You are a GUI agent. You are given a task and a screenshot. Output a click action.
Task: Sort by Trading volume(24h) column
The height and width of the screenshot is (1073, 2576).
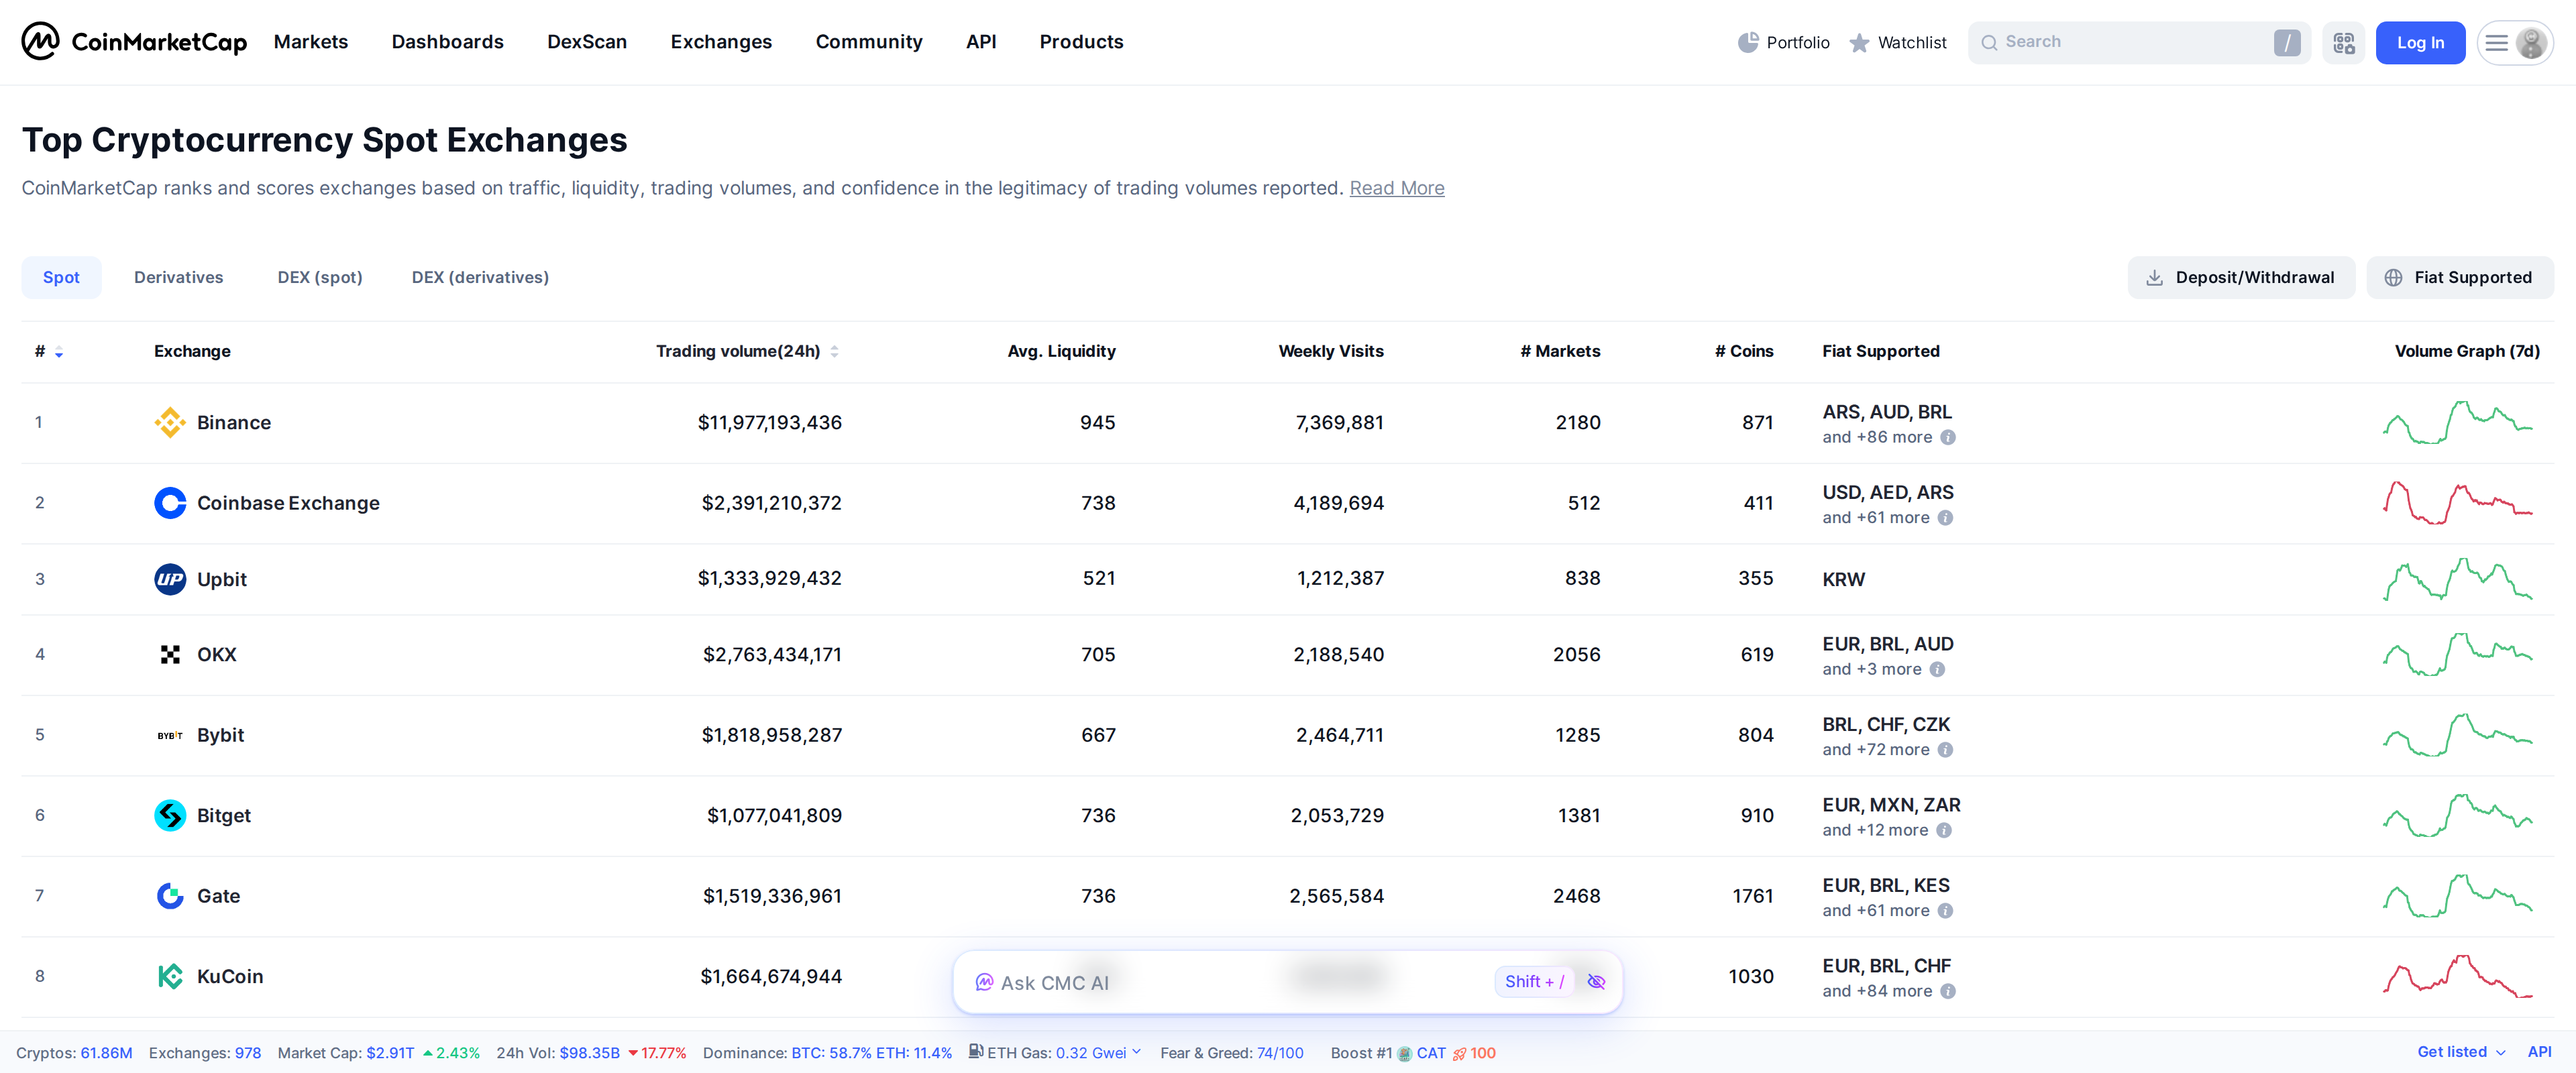click(x=747, y=351)
